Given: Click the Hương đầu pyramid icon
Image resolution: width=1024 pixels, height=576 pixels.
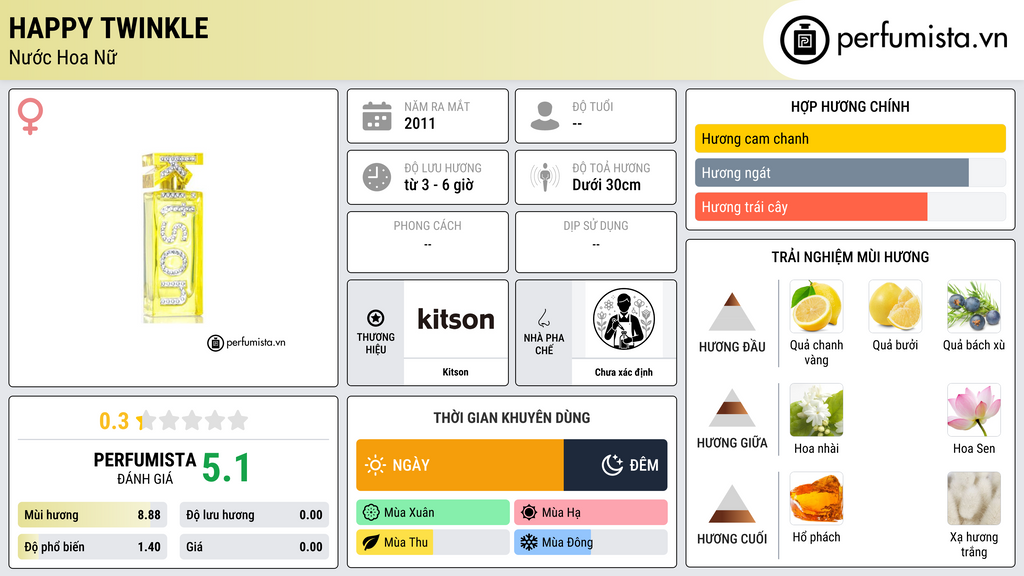Looking at the screenshot, I should pyautogui.click(x=732, y=312).
